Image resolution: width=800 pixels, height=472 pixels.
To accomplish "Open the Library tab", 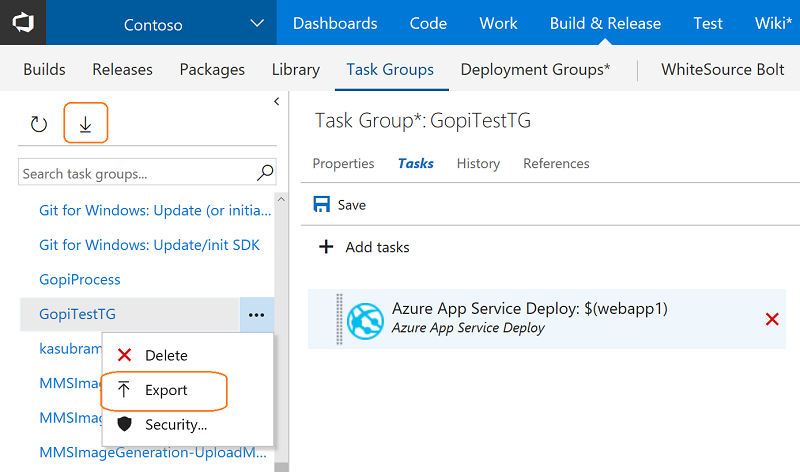I will pyautogui.click(x=295, y=69).
